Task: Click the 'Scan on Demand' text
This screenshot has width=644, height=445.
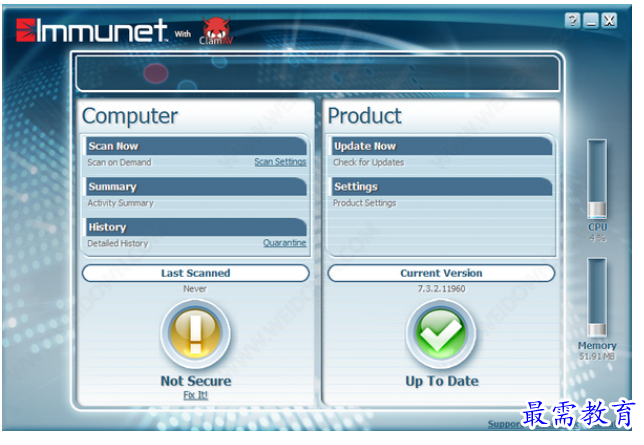Action: 119,162
